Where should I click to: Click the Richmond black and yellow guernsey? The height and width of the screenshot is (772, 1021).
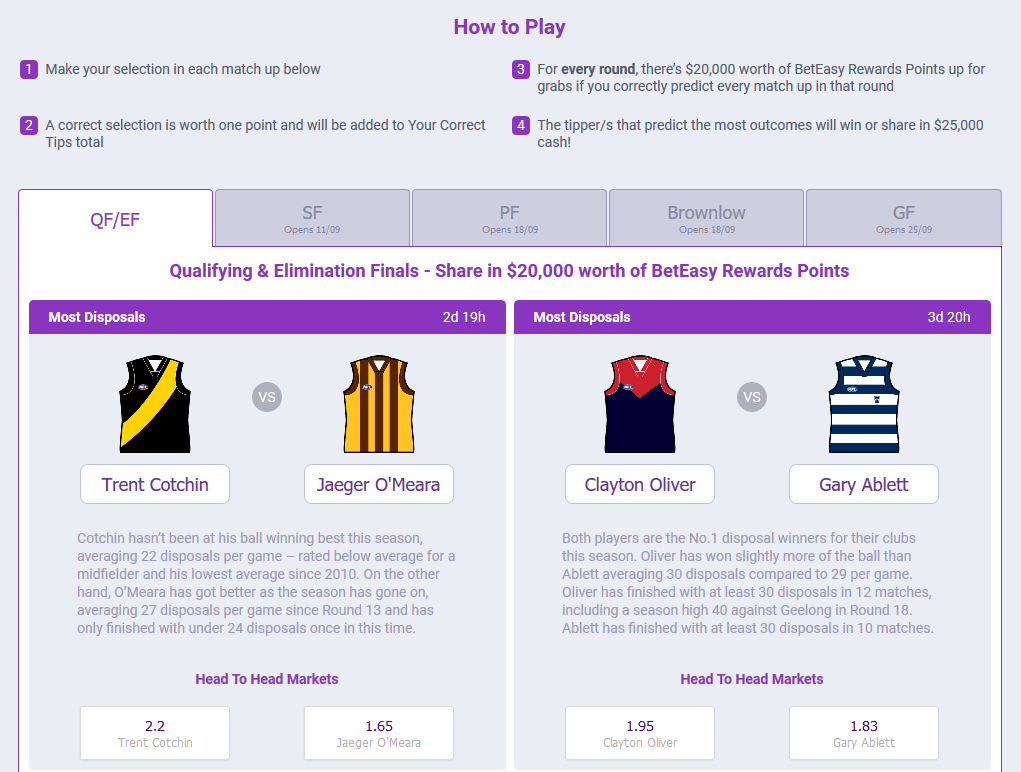pyautogui.click(x=155, y=404)
